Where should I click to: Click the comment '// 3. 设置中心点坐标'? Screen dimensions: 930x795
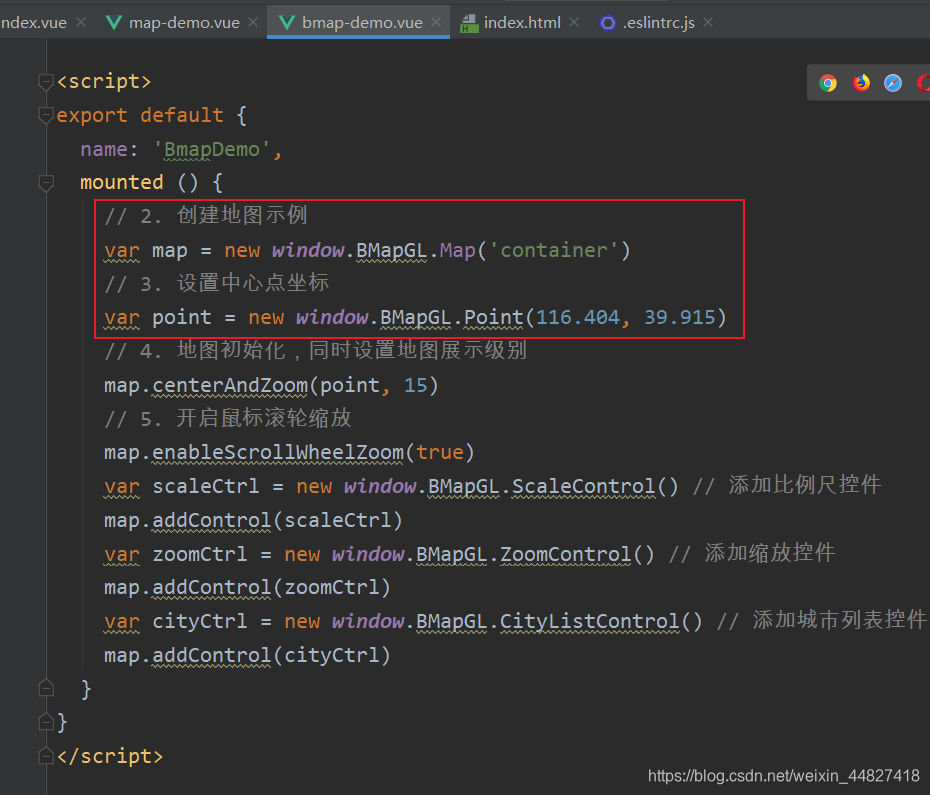[216, 283]
